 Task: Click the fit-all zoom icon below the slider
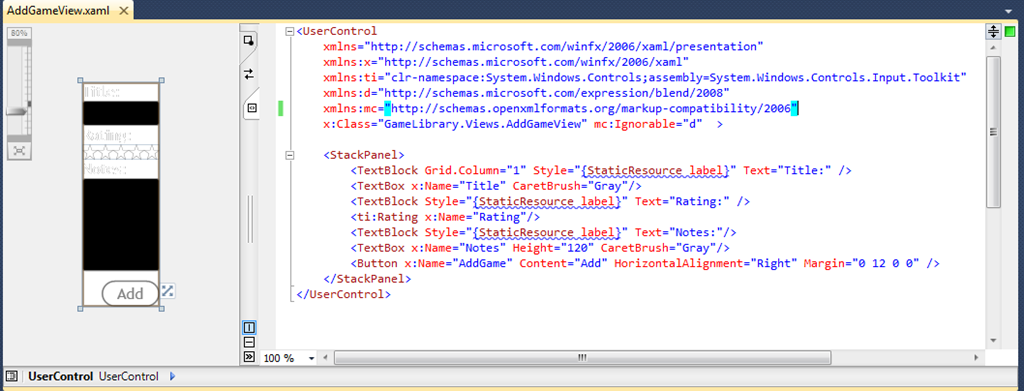20,151
